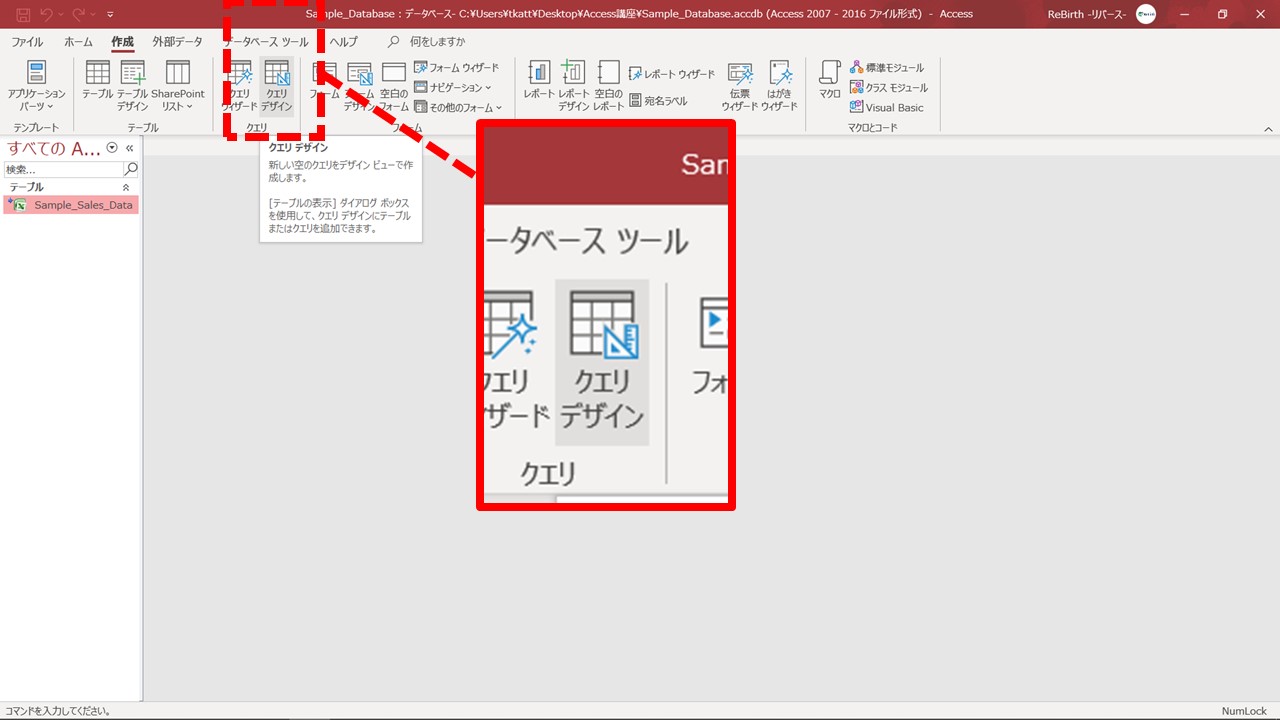Launch the はがきウィザード
Viewport: 1280px width, 720px height.
click(x=779, y=84)
